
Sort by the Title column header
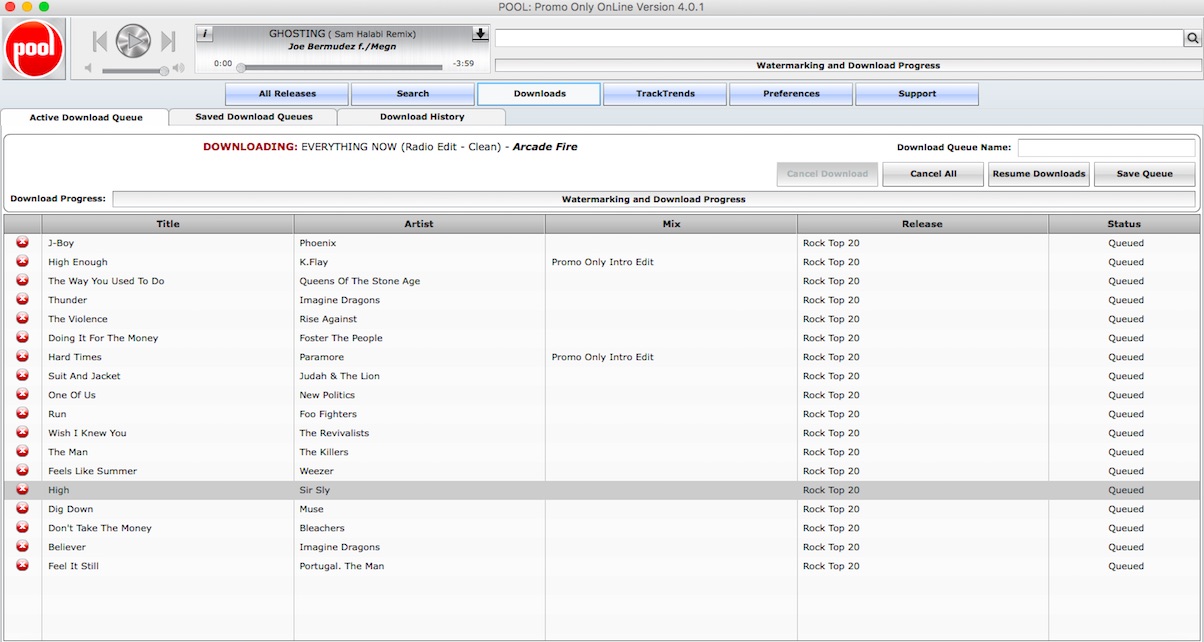click(x=168, y=224)
